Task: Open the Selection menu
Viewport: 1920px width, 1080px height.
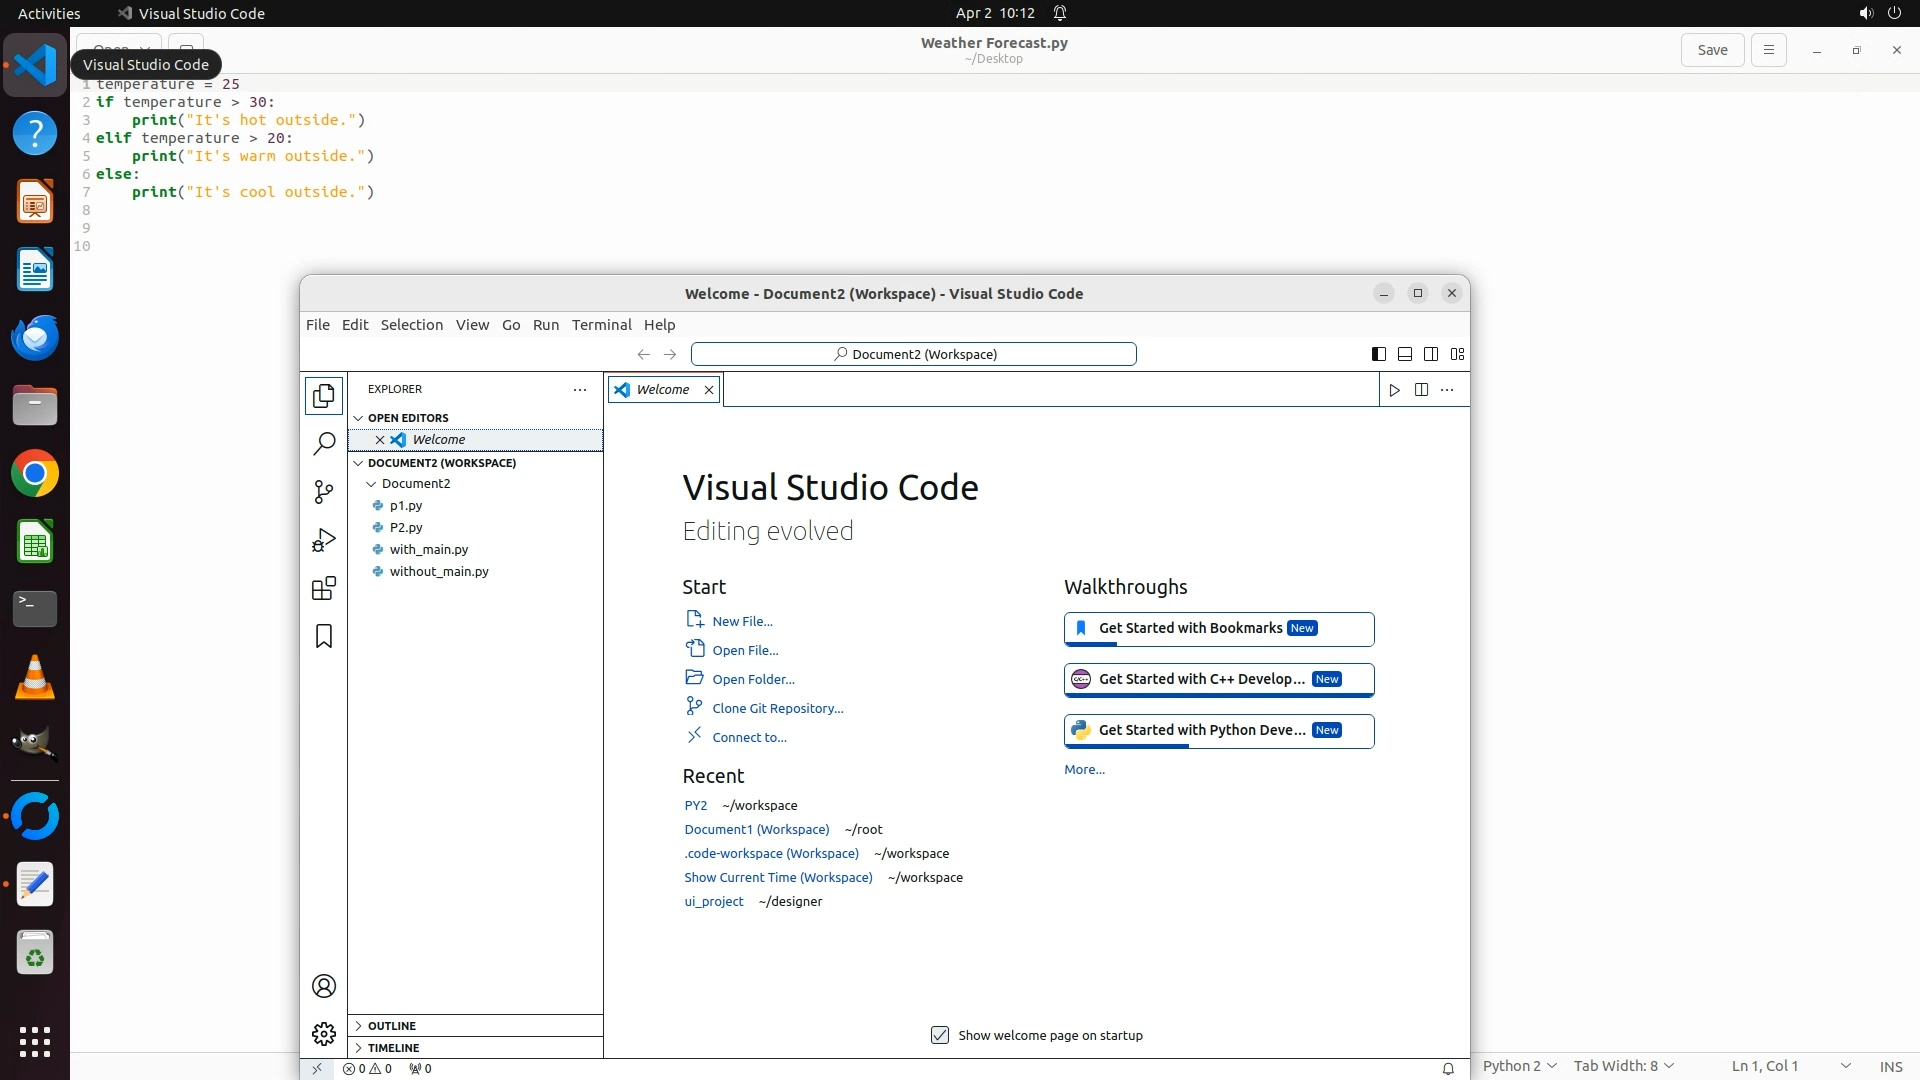Action: 411,325
